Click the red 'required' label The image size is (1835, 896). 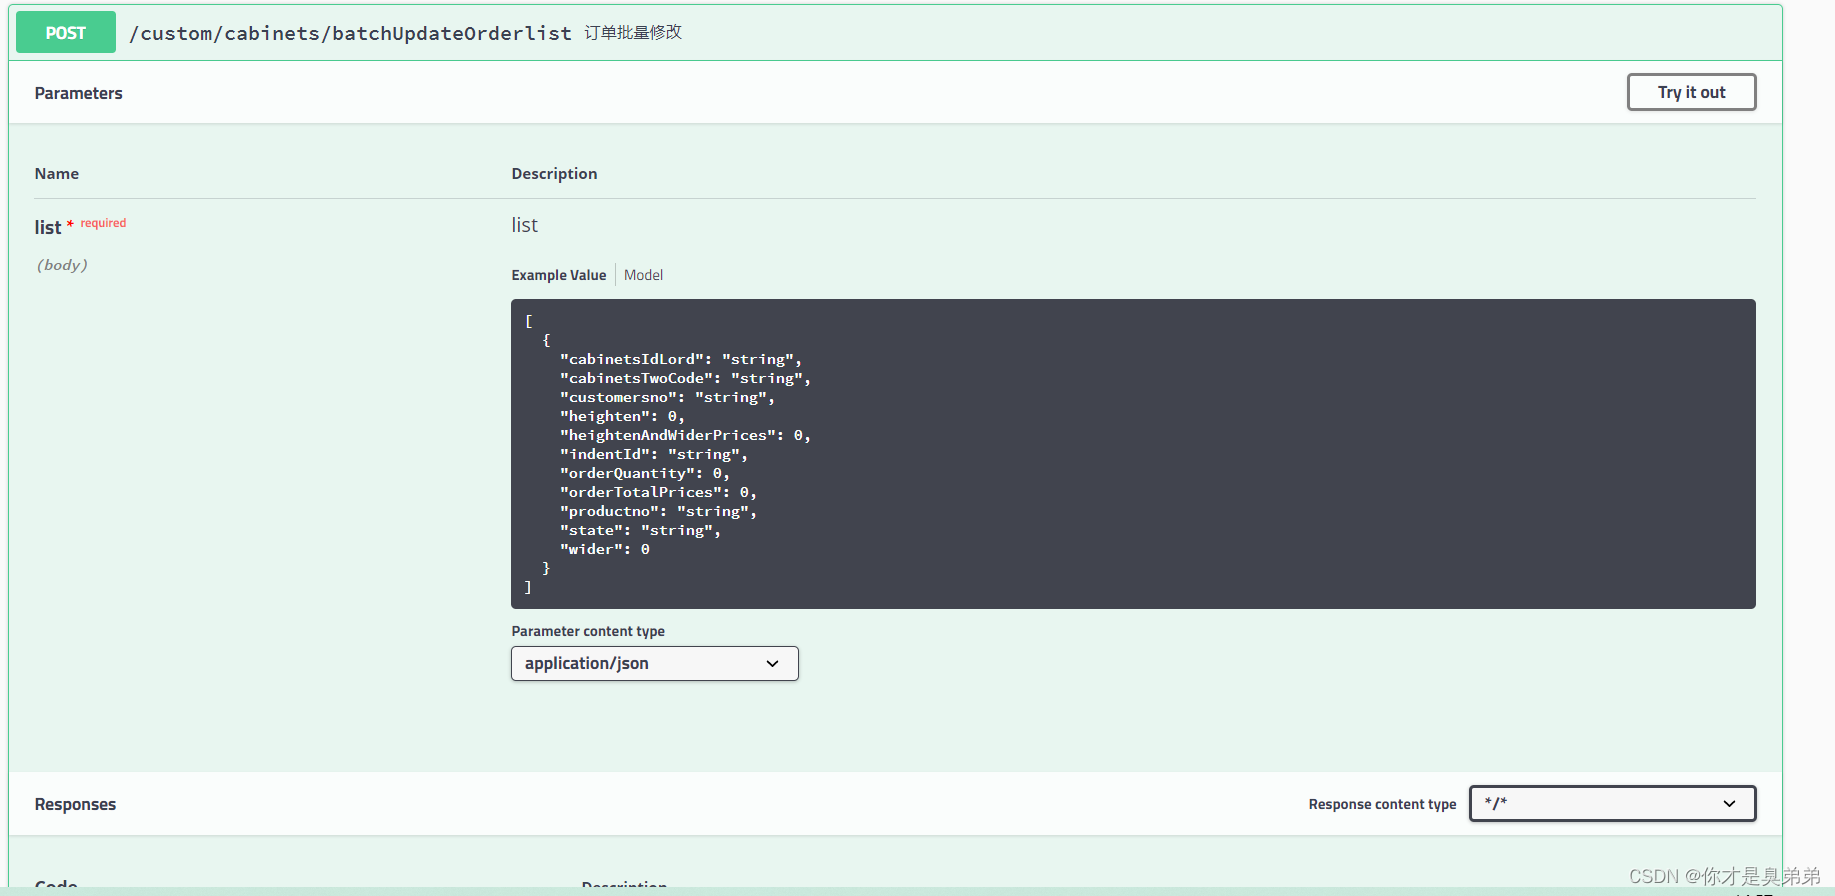click(103, 223)
